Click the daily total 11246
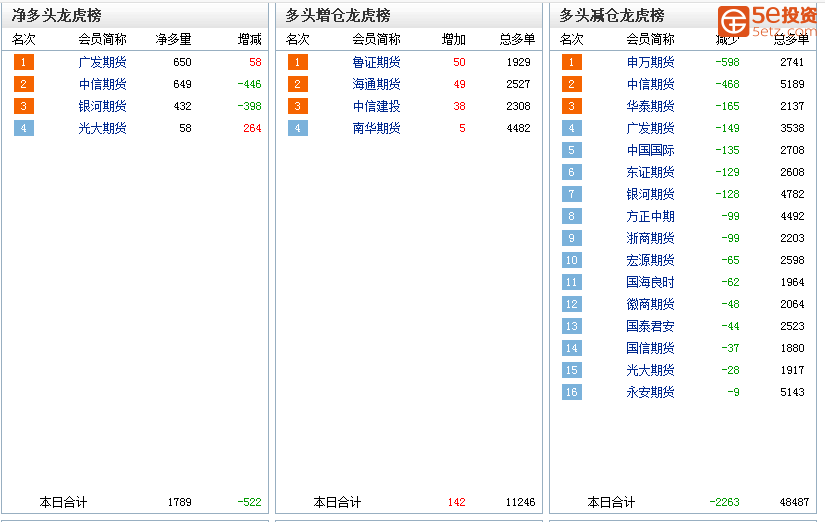 point(520,503)
